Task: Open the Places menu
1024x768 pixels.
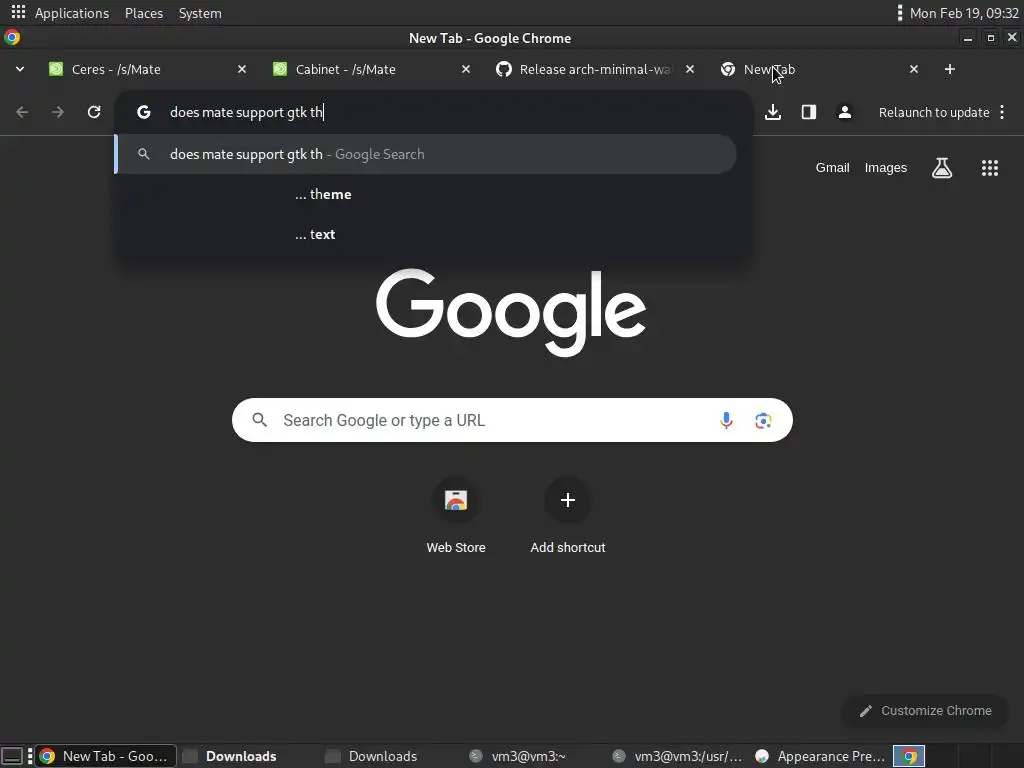Action: tap(144, 13)
